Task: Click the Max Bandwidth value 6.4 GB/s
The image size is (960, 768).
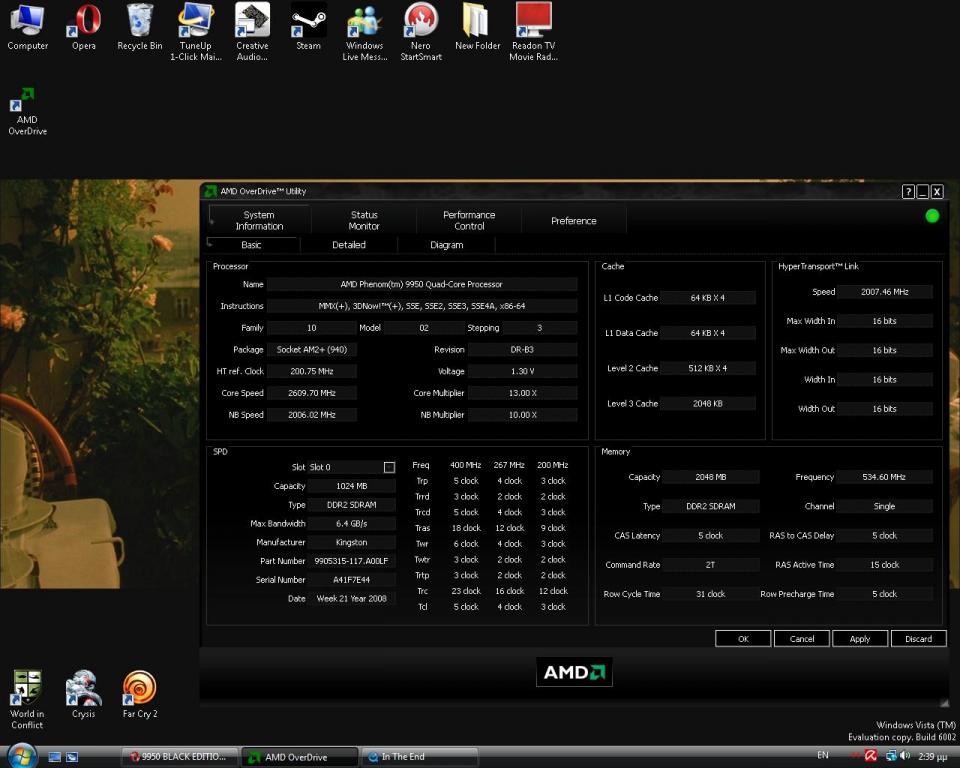Action: [351, 524]
